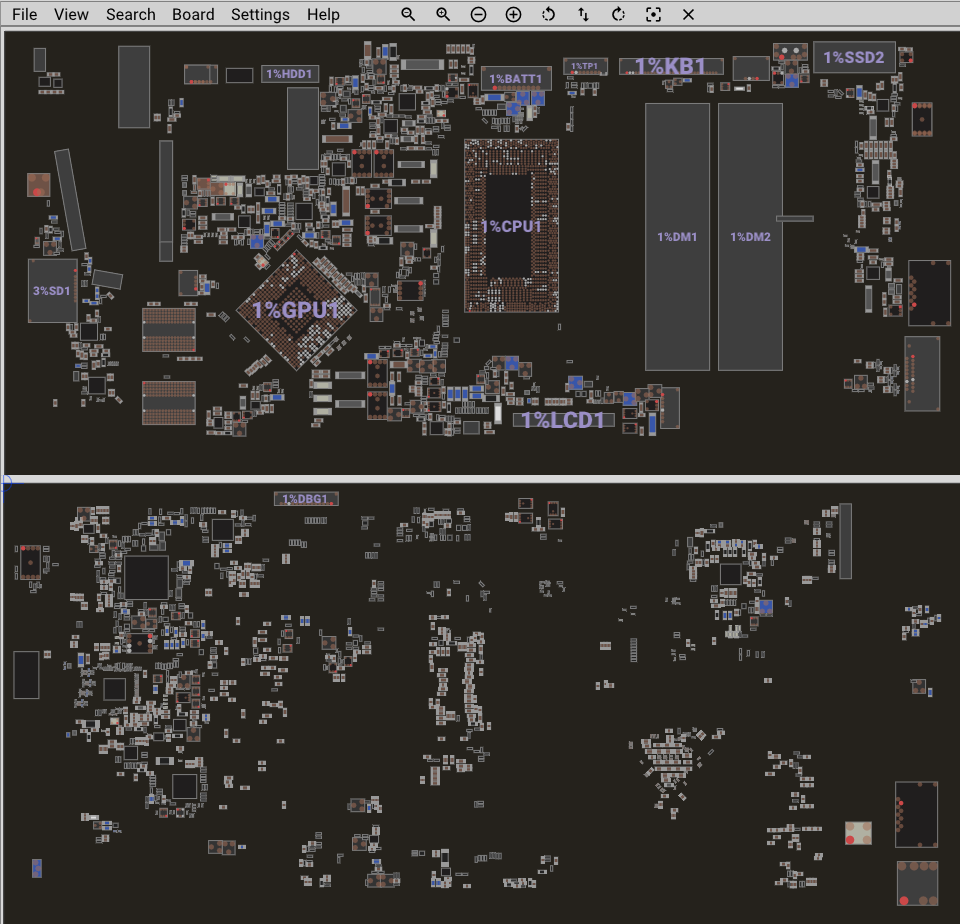Flip the board with up-down arrows icon
Viewport: 960px width, 924px height.
coord(583,14)
